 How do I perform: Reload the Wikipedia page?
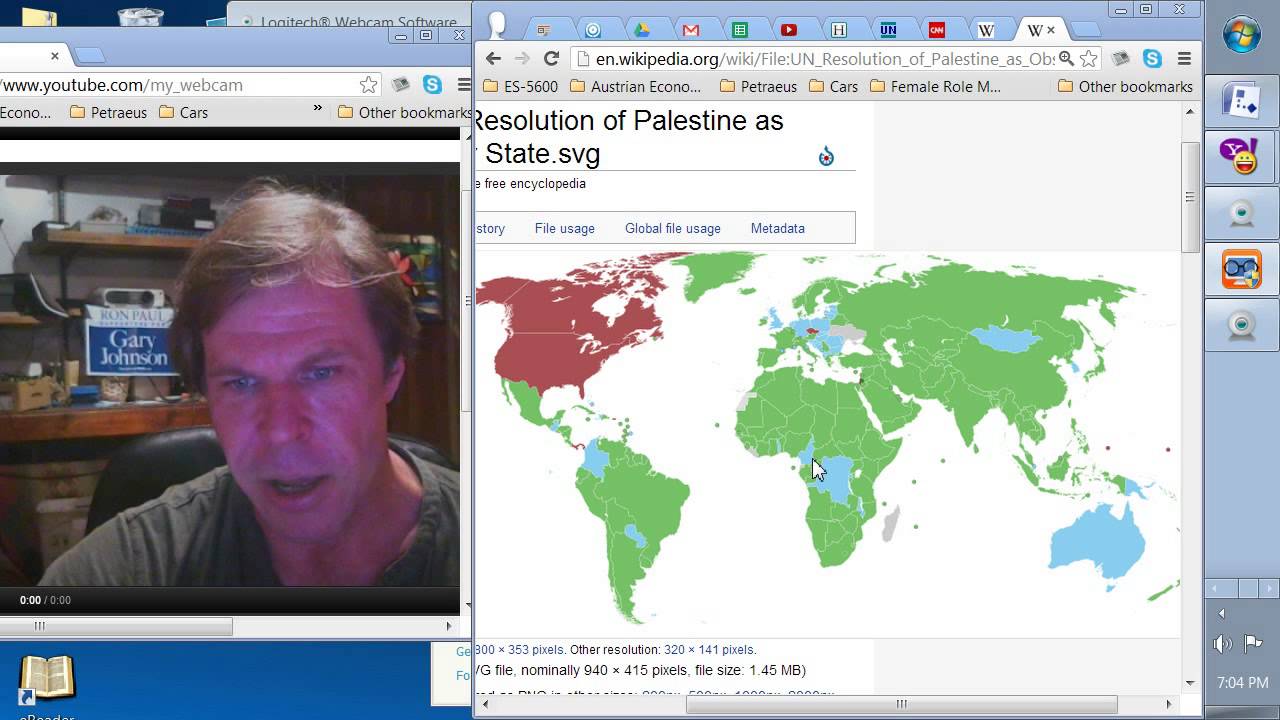click(551, 59)
